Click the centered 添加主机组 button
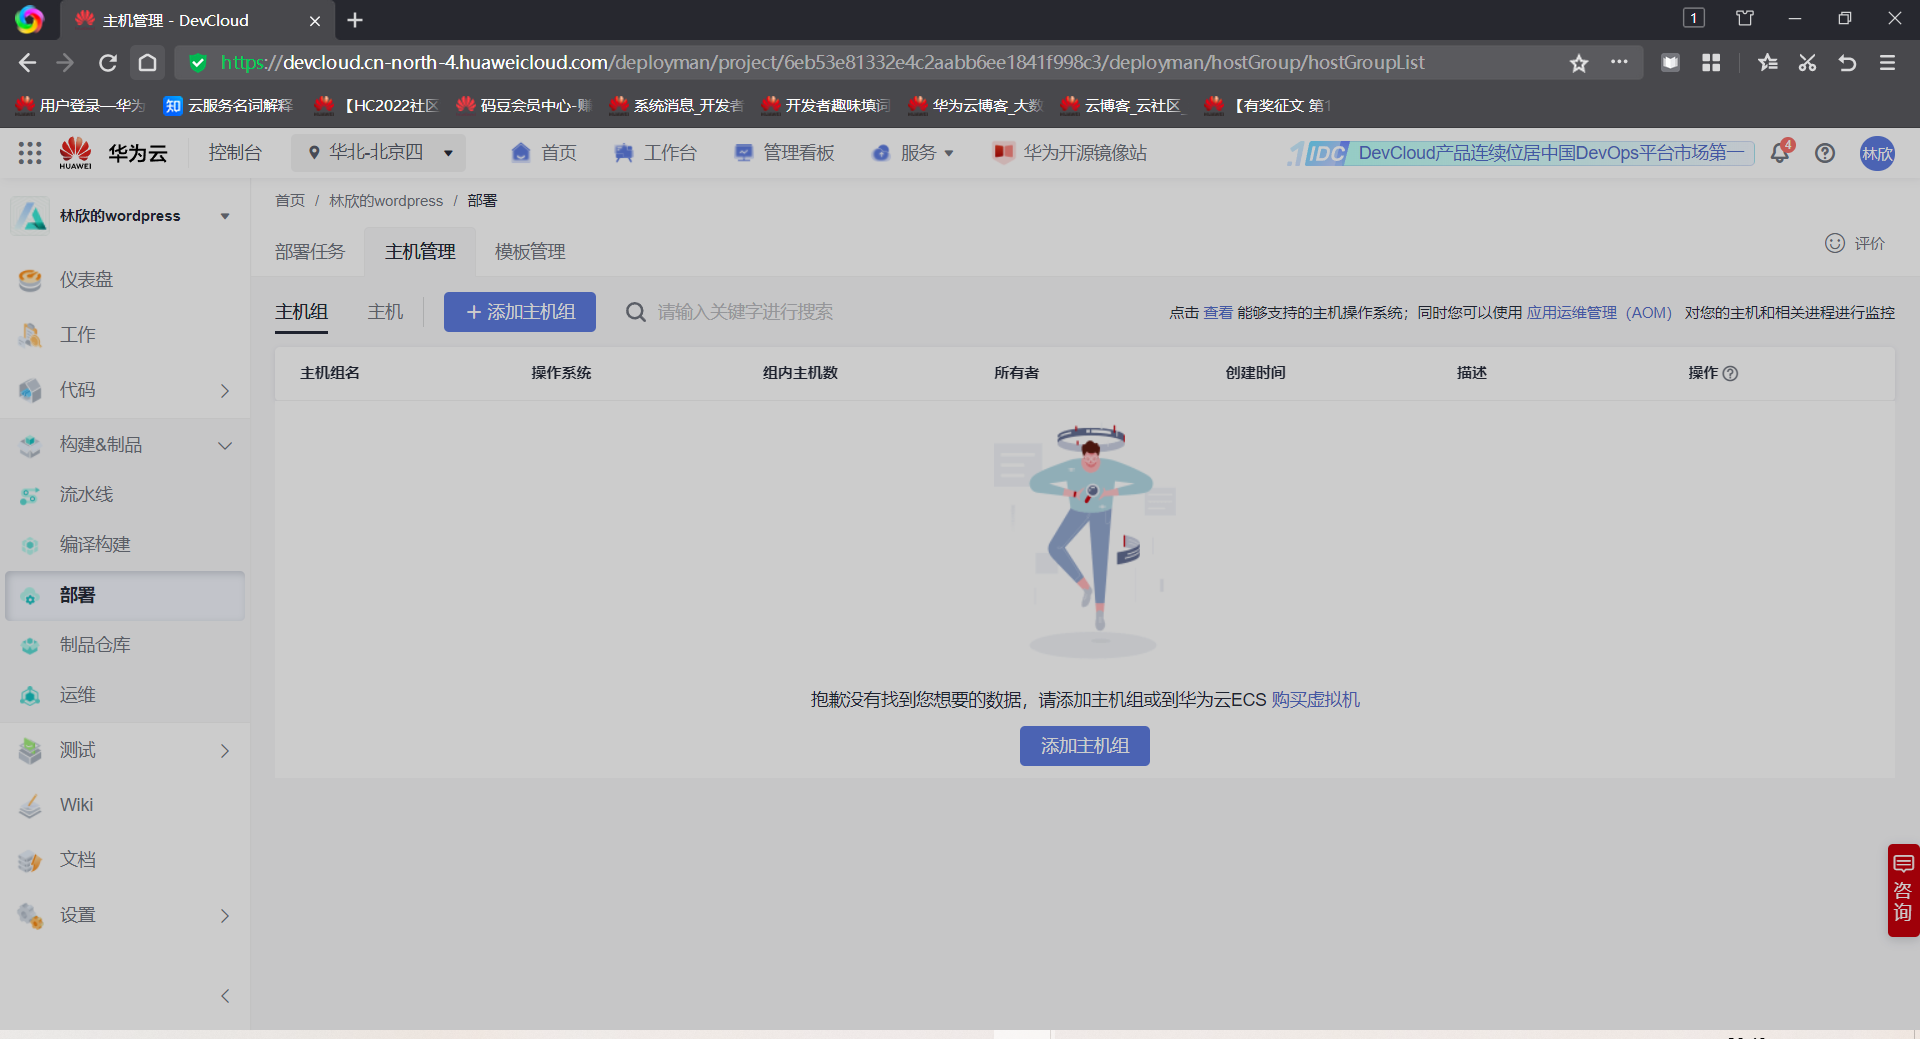Image resolution: width=1920 pixels, height=1039 pixels. [x=1085, y=746]
